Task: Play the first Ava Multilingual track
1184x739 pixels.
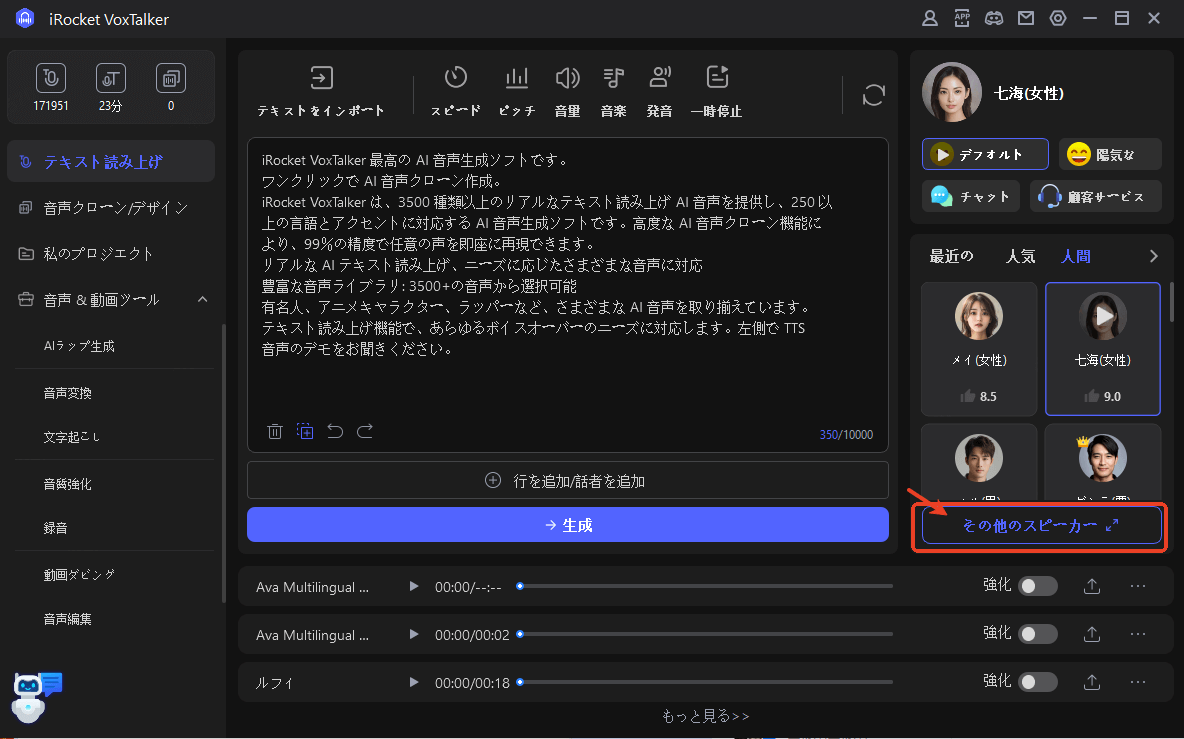Action: (414, 586)
